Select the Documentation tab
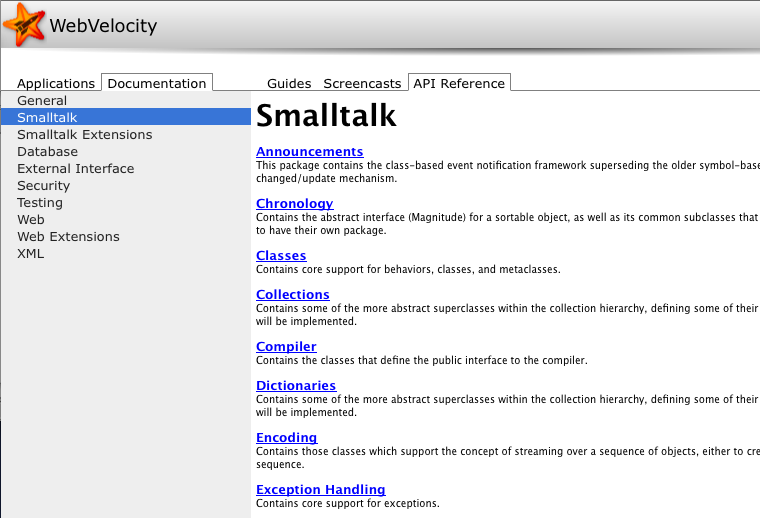 pos(157,83)
